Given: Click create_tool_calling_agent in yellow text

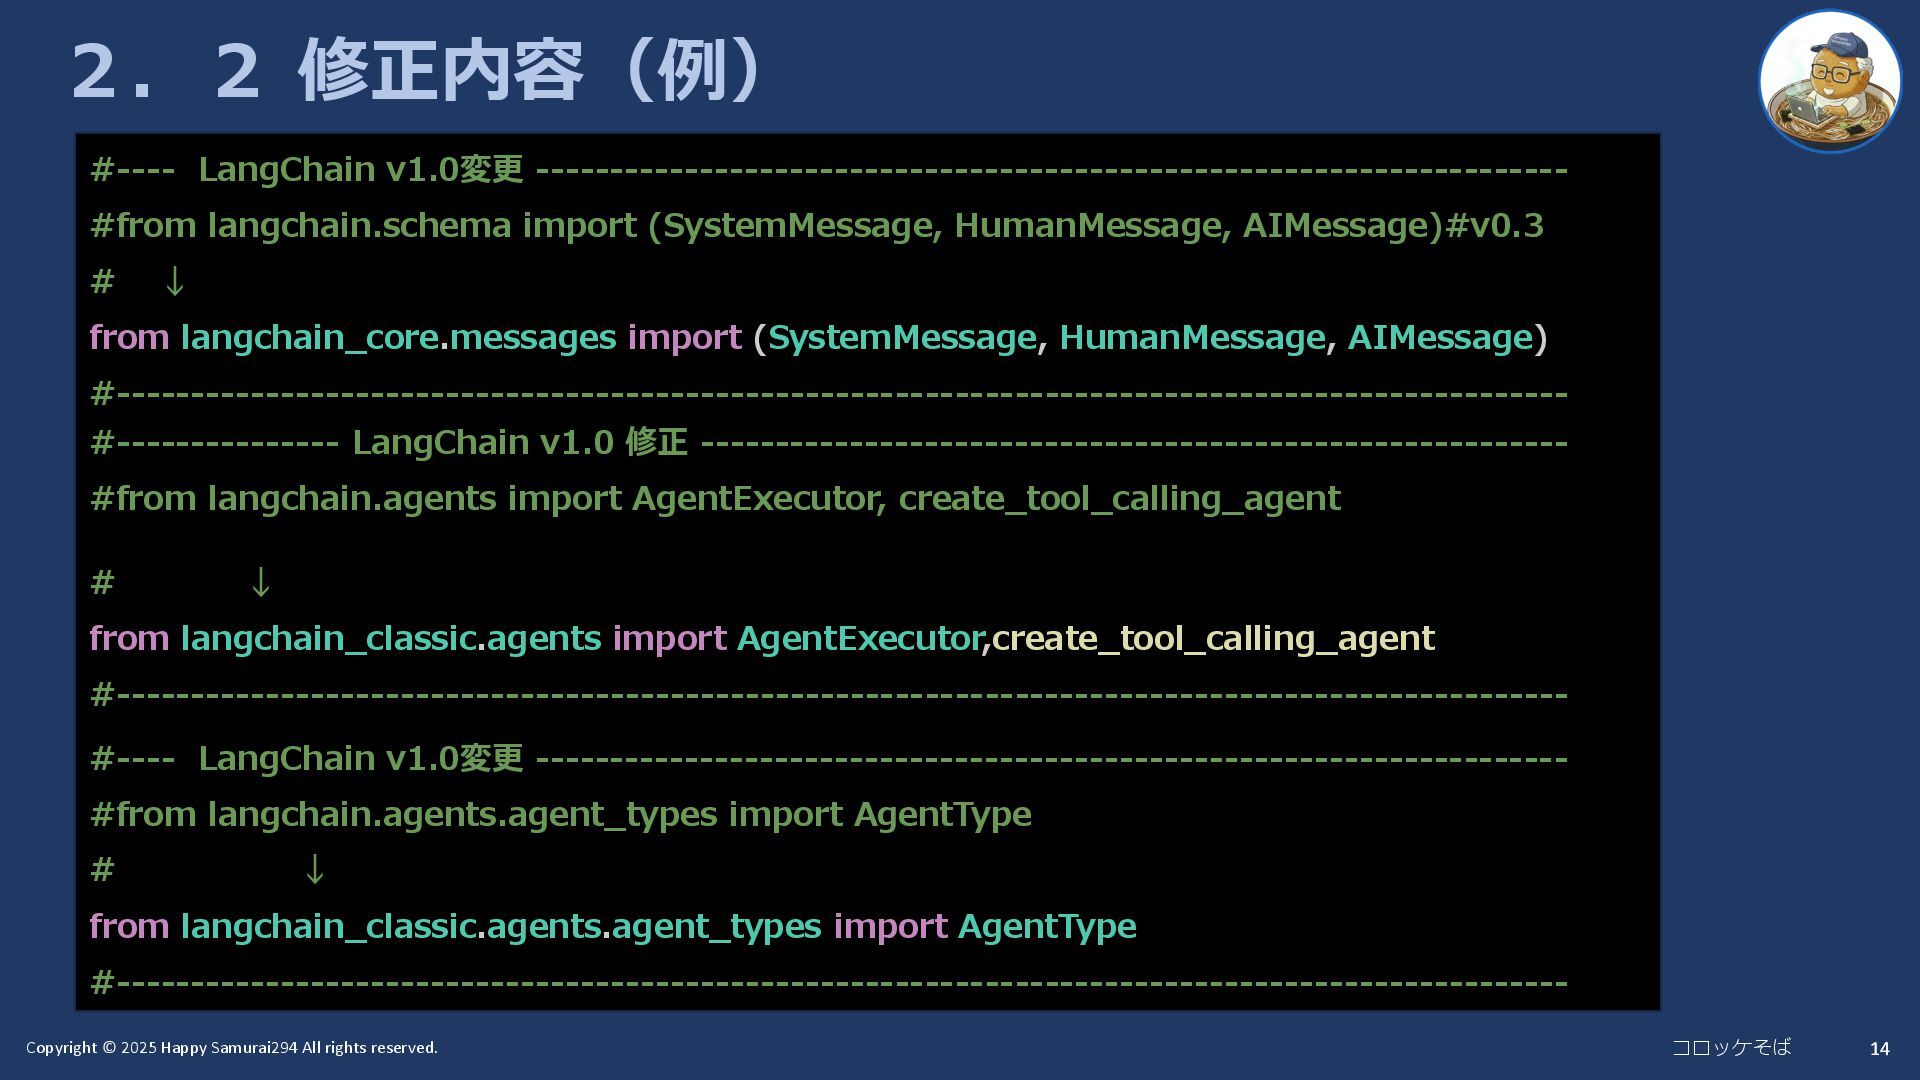Looking at the screenshot, I should pyautogui.click(x=1212, y=638).
